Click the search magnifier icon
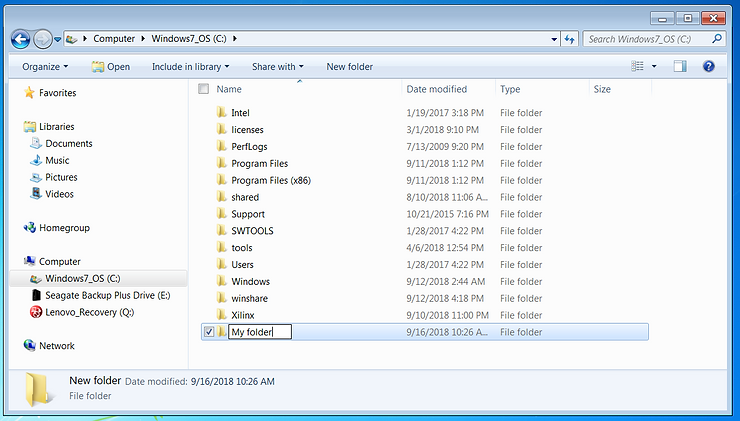The image size is (740, 421). click(717, 39)
